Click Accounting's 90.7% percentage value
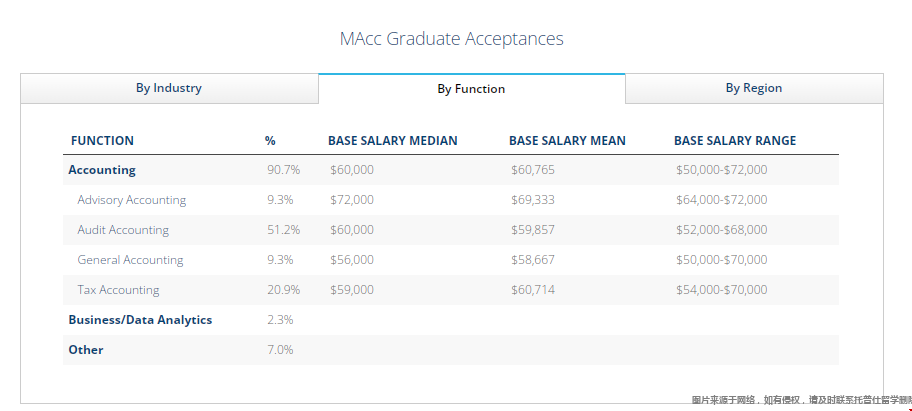912x411 pixels. [283, 170]
